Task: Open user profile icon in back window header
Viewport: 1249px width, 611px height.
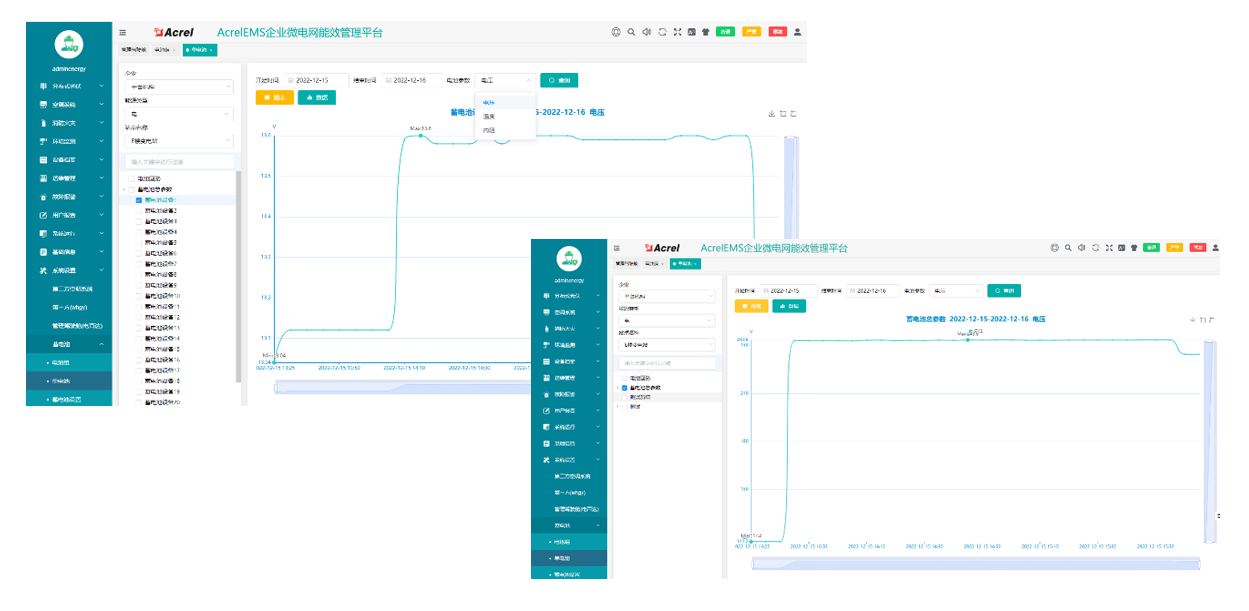Action: pyautogui.click(x=798, y=32)
